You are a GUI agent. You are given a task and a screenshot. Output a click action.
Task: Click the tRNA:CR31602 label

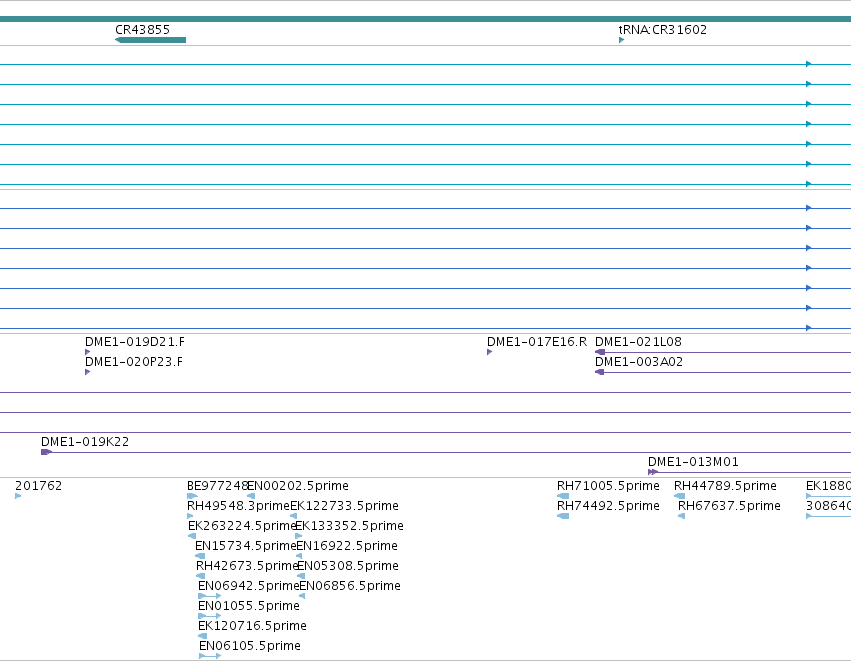click(x=663, y=29)
